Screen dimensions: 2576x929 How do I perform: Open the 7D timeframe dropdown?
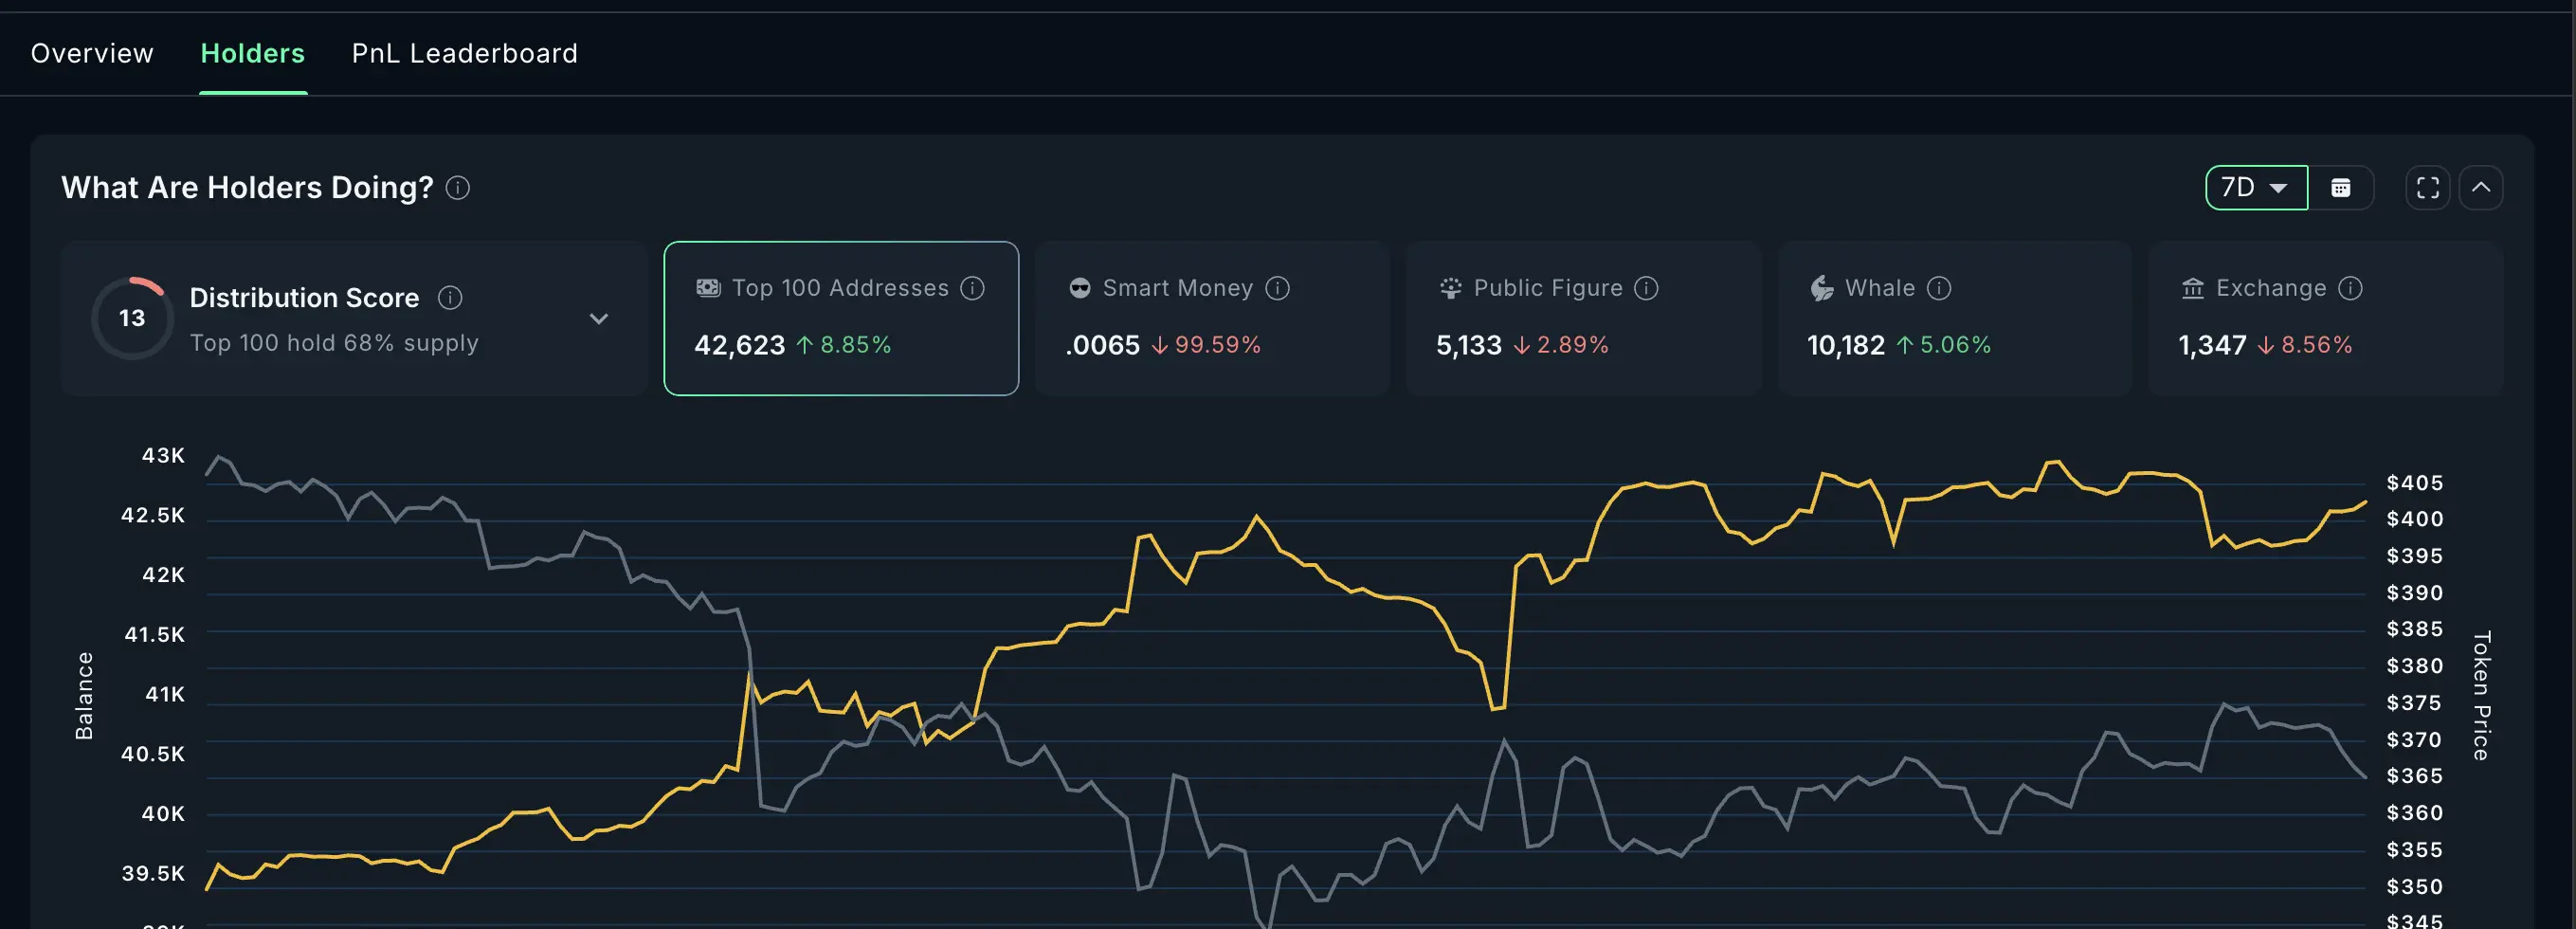(2256, 187)
